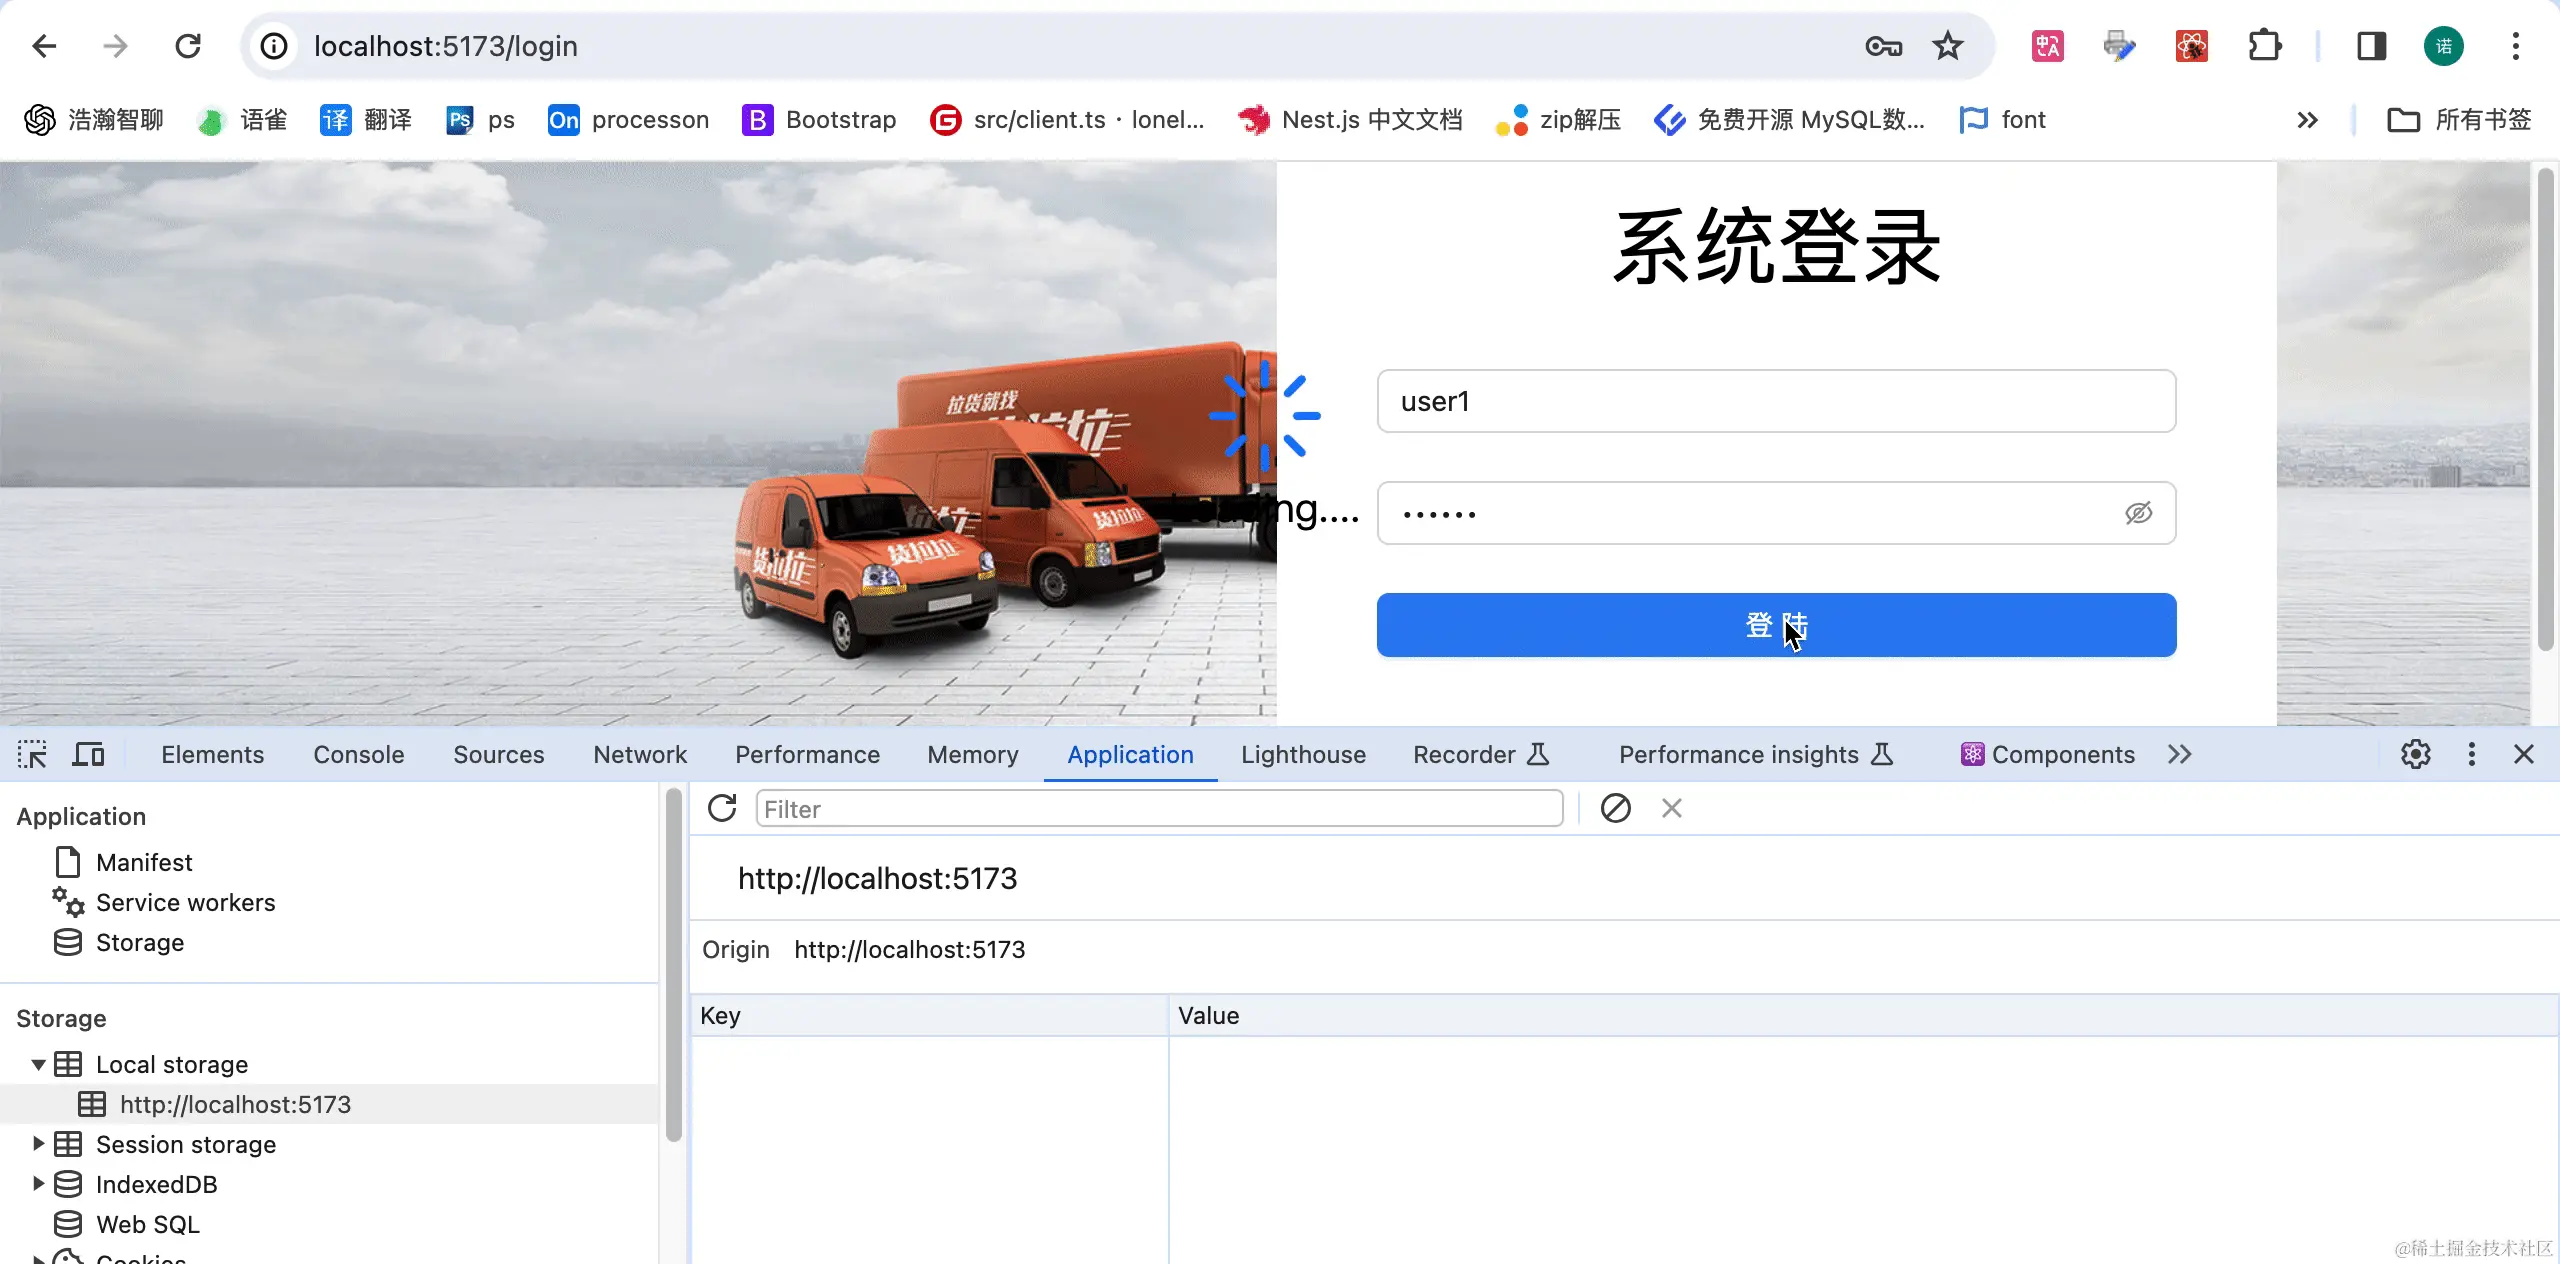Clear the storage filter using the block icon

[x=1615, y=808]
